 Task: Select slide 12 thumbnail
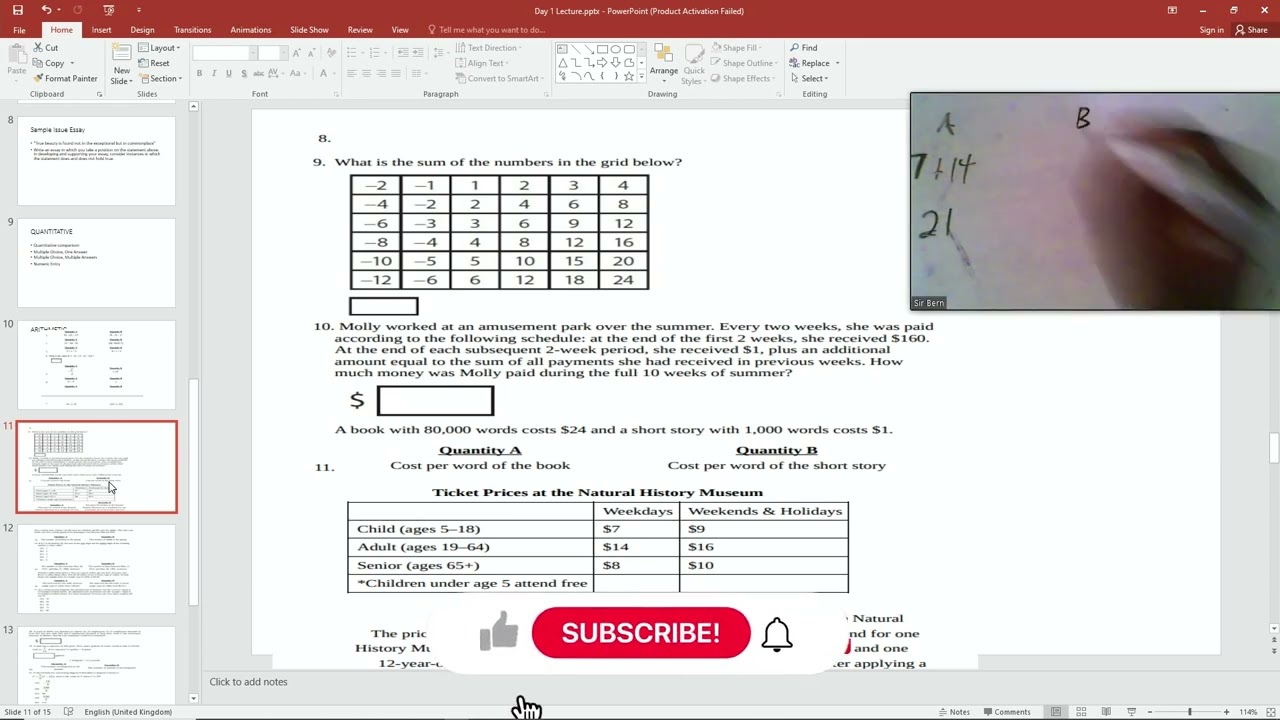click(96, 569)
